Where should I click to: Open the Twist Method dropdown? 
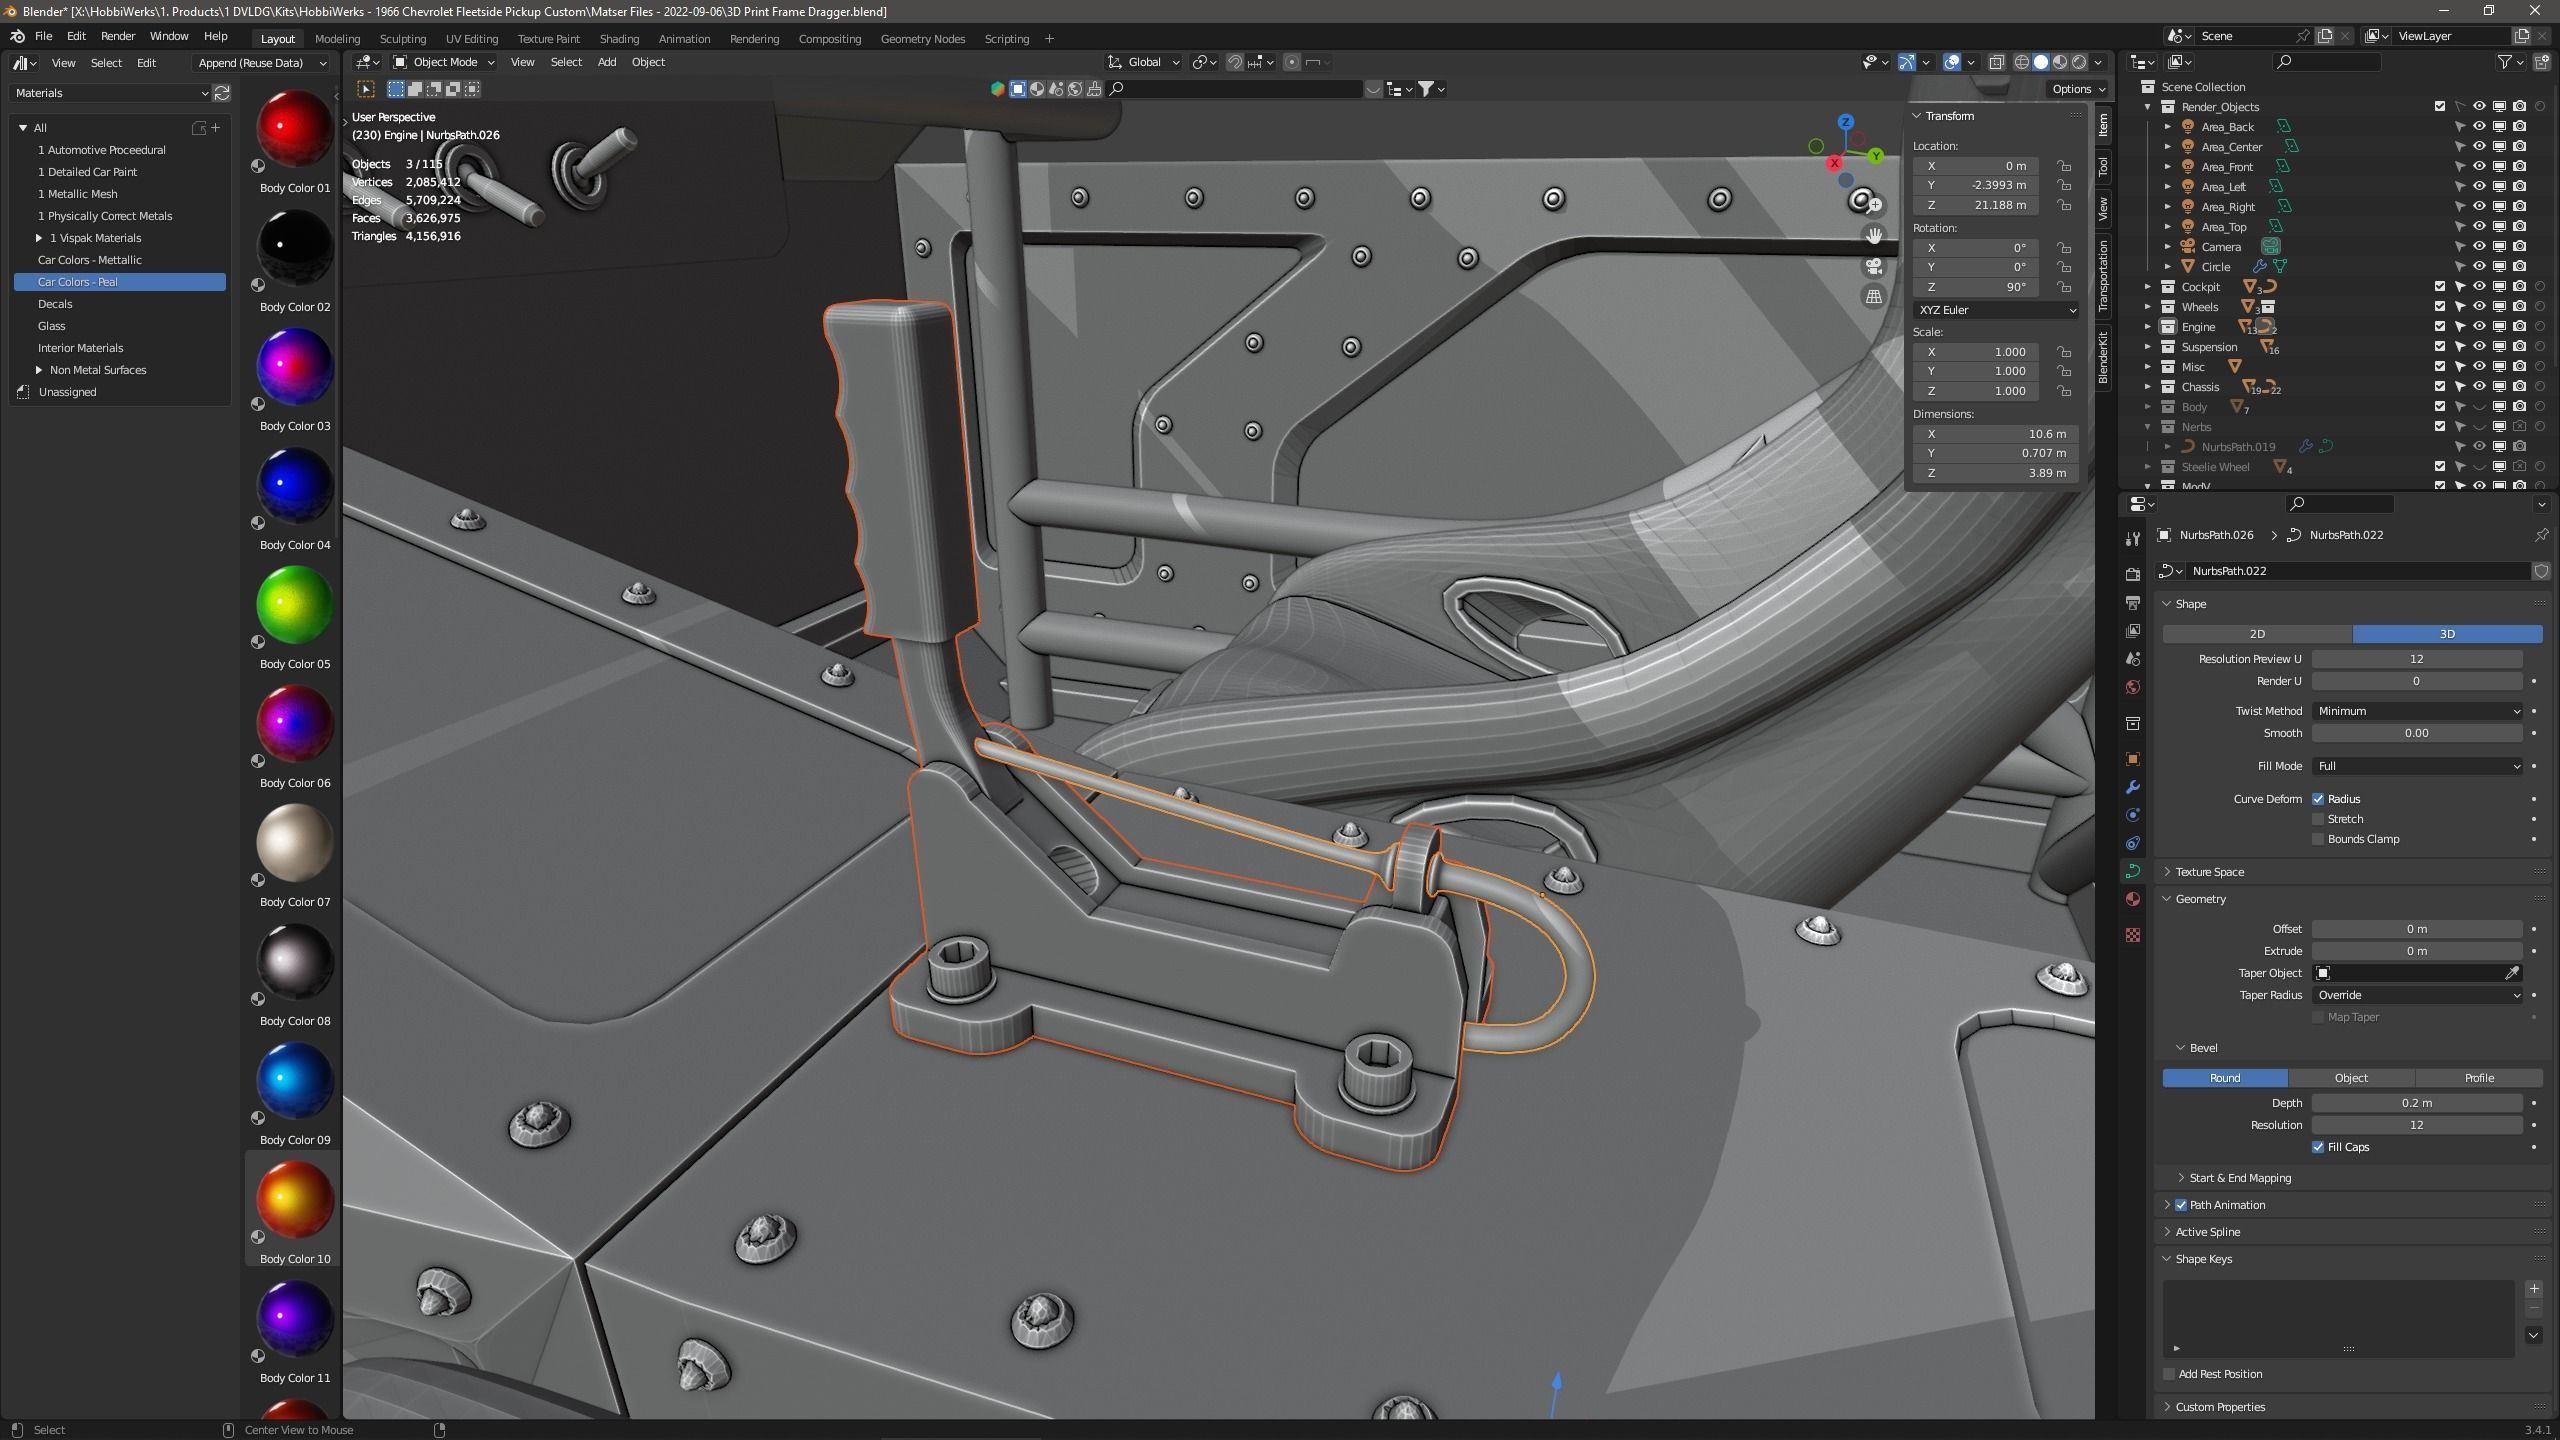pos(2417,711)
